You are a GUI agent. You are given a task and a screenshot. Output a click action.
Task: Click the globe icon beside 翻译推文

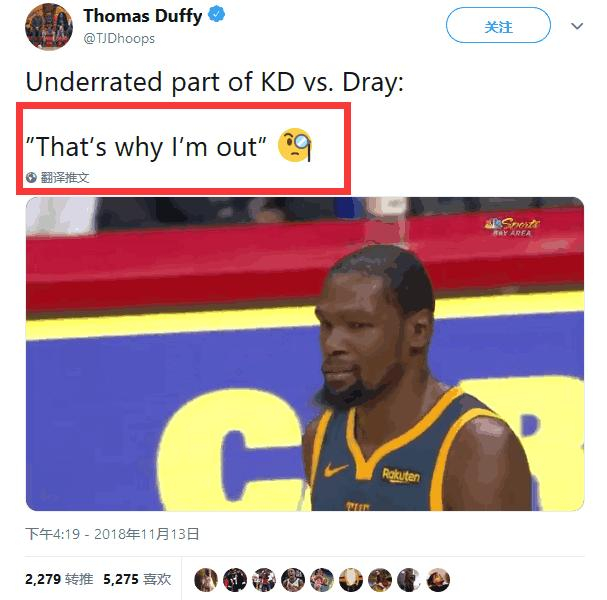[31, 178]
